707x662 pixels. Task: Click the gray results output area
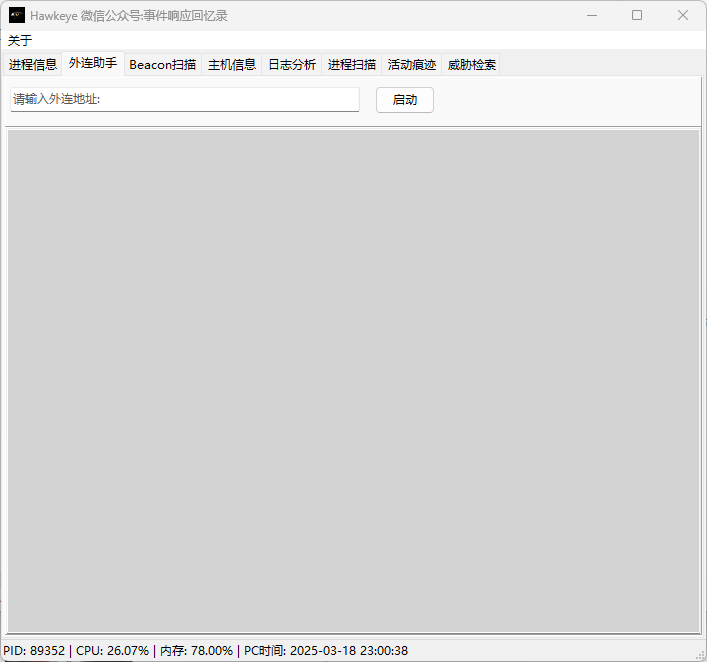[354, 381]
